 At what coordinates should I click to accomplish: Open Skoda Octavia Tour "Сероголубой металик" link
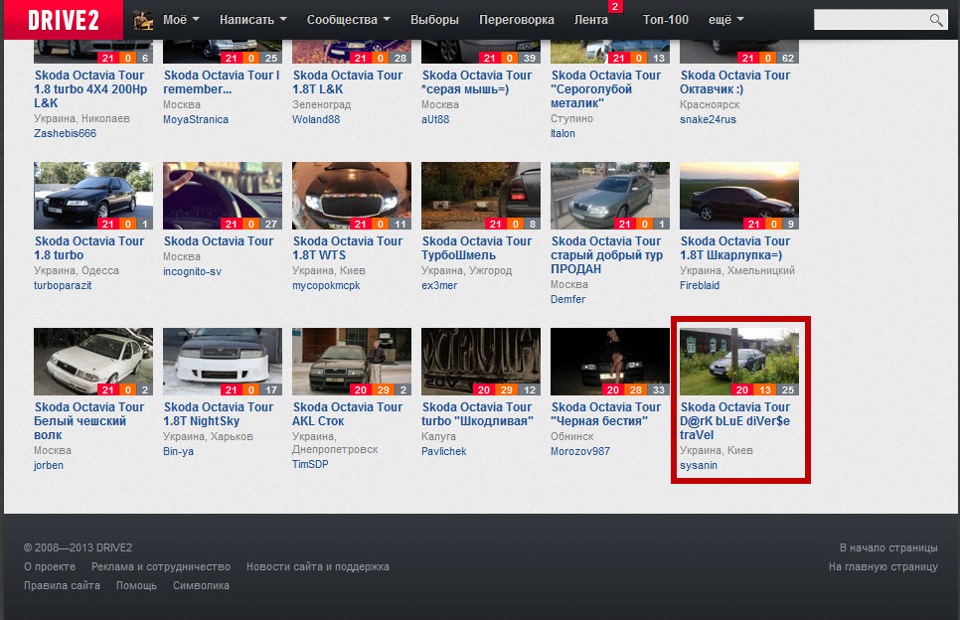point(606,89)
